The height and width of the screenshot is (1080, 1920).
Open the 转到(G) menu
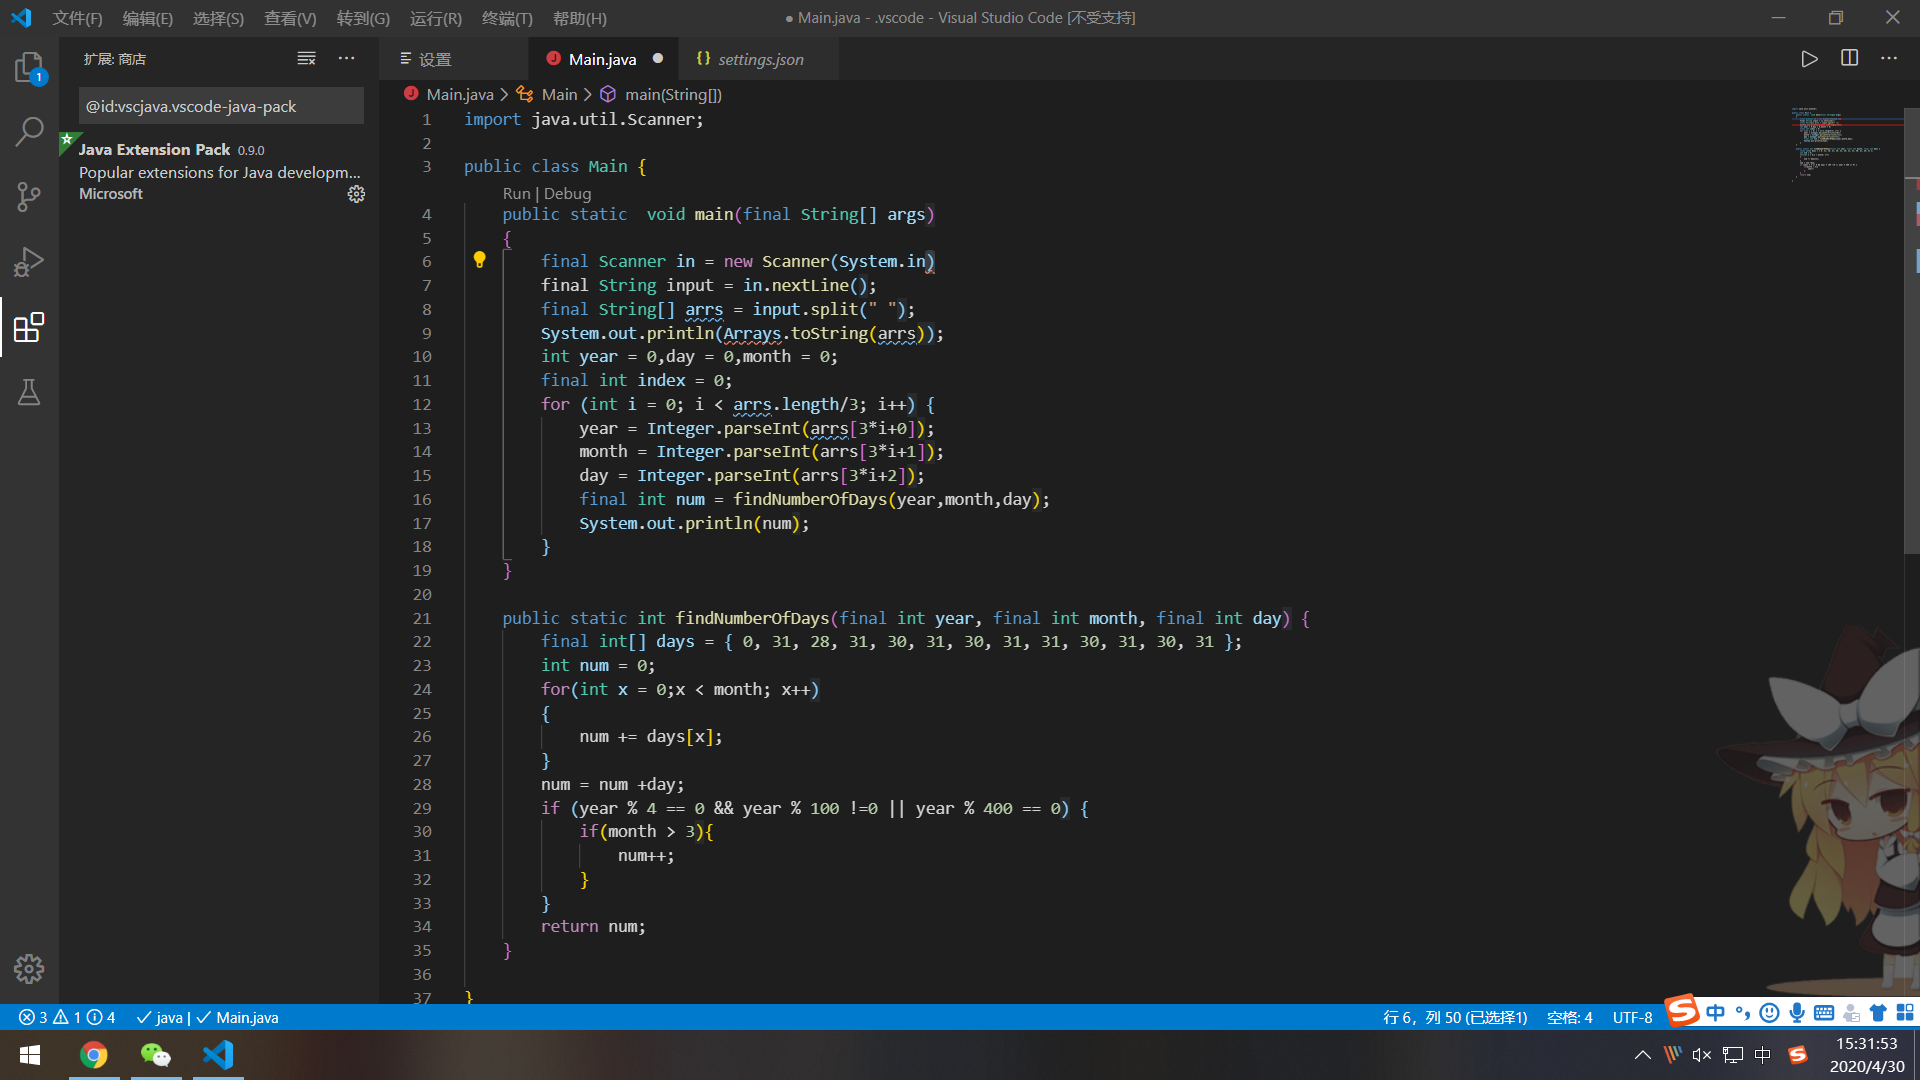tap(363, 18)
